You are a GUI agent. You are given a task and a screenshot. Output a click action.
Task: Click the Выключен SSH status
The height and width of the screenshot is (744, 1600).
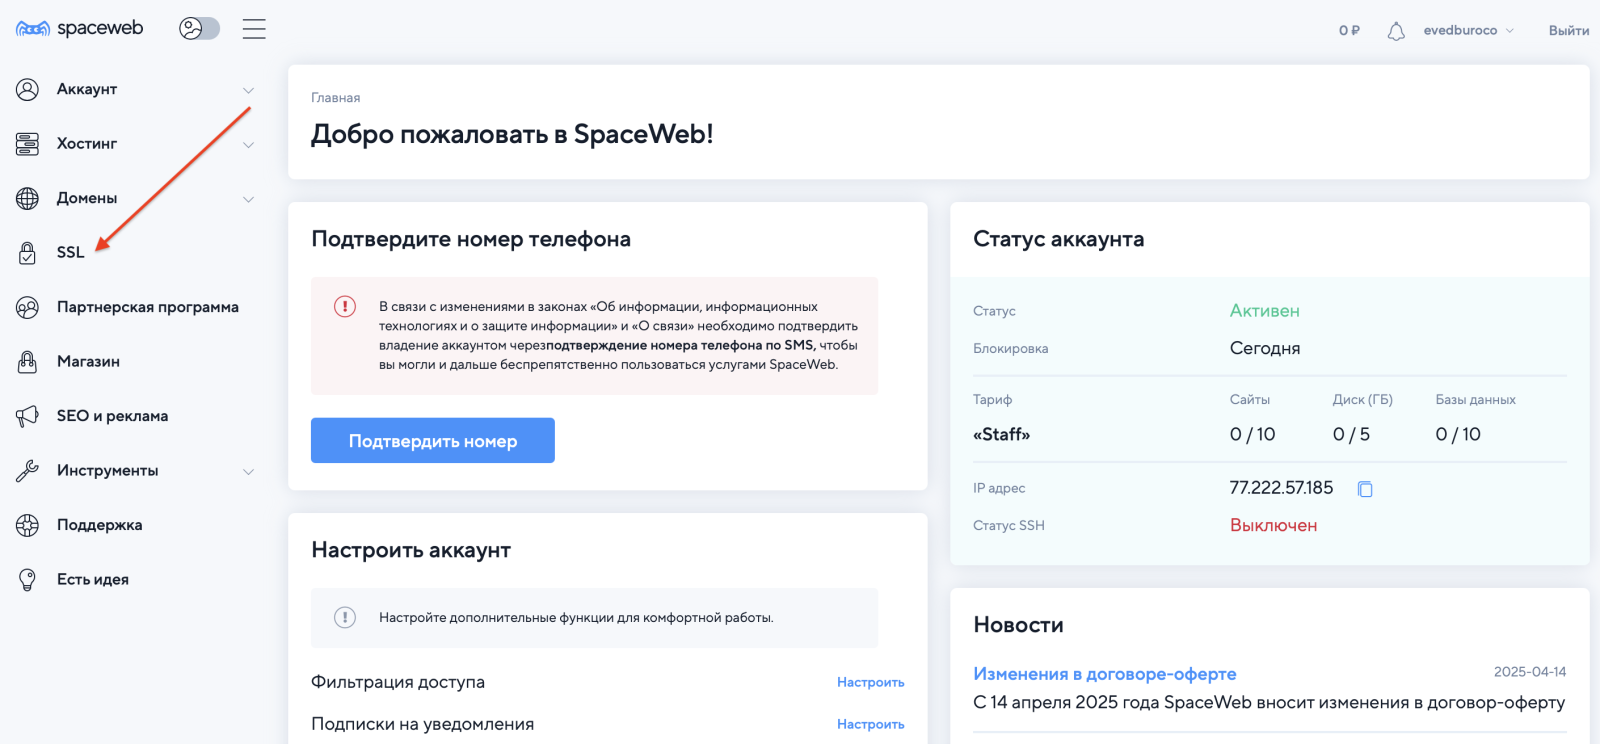click(x=1273, y=525)
